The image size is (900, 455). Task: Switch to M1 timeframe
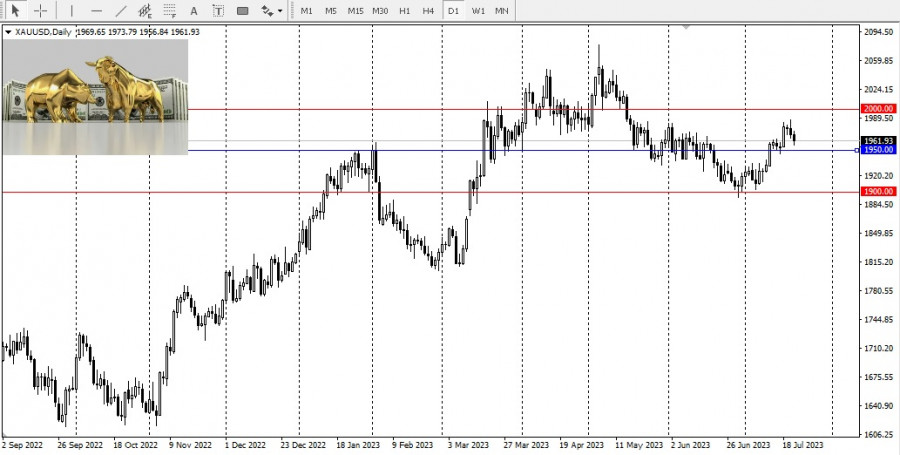point(307,11)
